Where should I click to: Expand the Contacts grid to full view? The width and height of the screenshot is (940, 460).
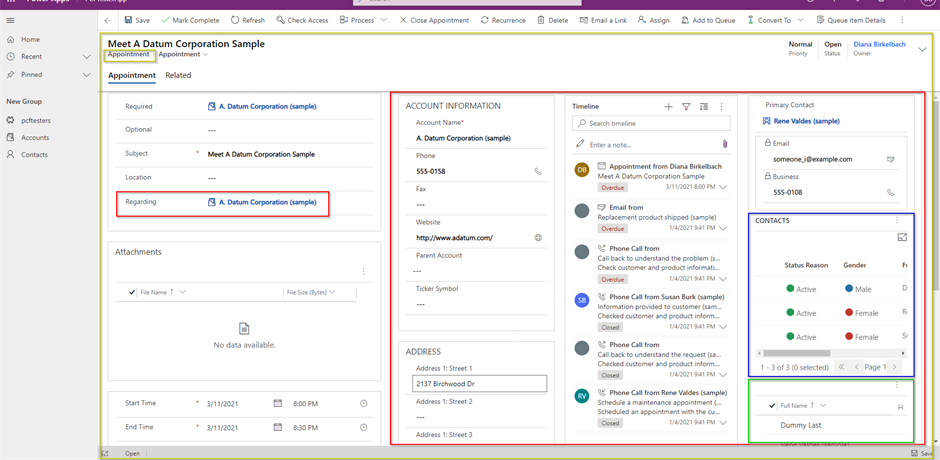[902, 237]
